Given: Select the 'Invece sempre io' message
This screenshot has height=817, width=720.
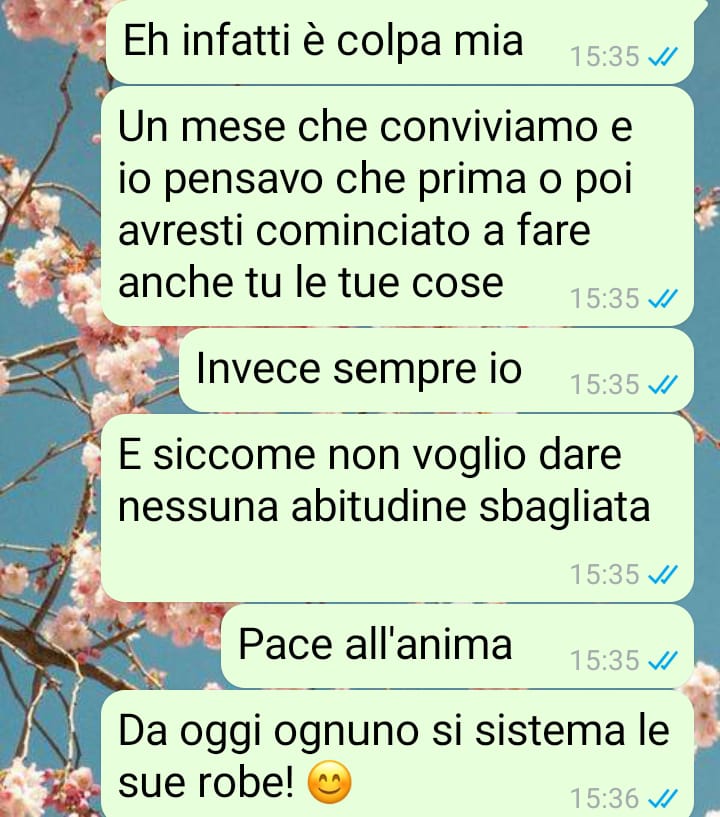Looking at the screenshot, I should (436, 370).
